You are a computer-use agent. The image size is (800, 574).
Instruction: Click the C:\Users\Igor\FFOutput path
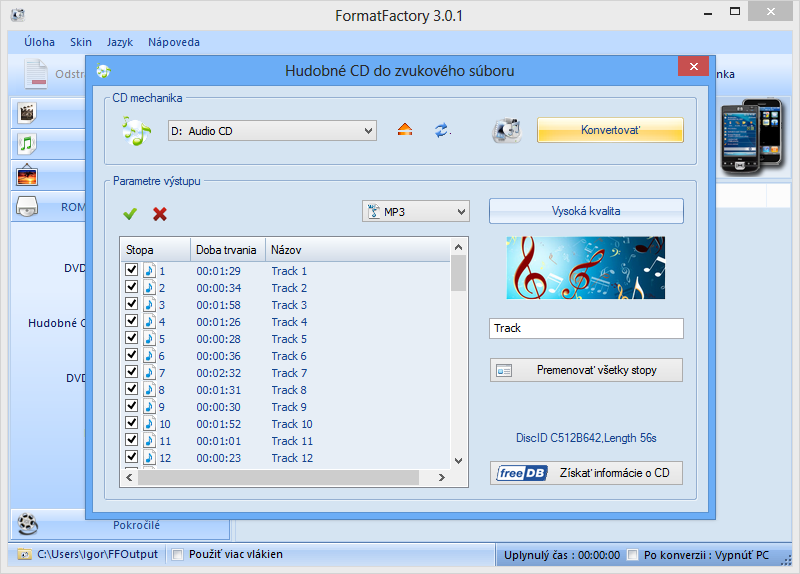[x=97, y=554]
